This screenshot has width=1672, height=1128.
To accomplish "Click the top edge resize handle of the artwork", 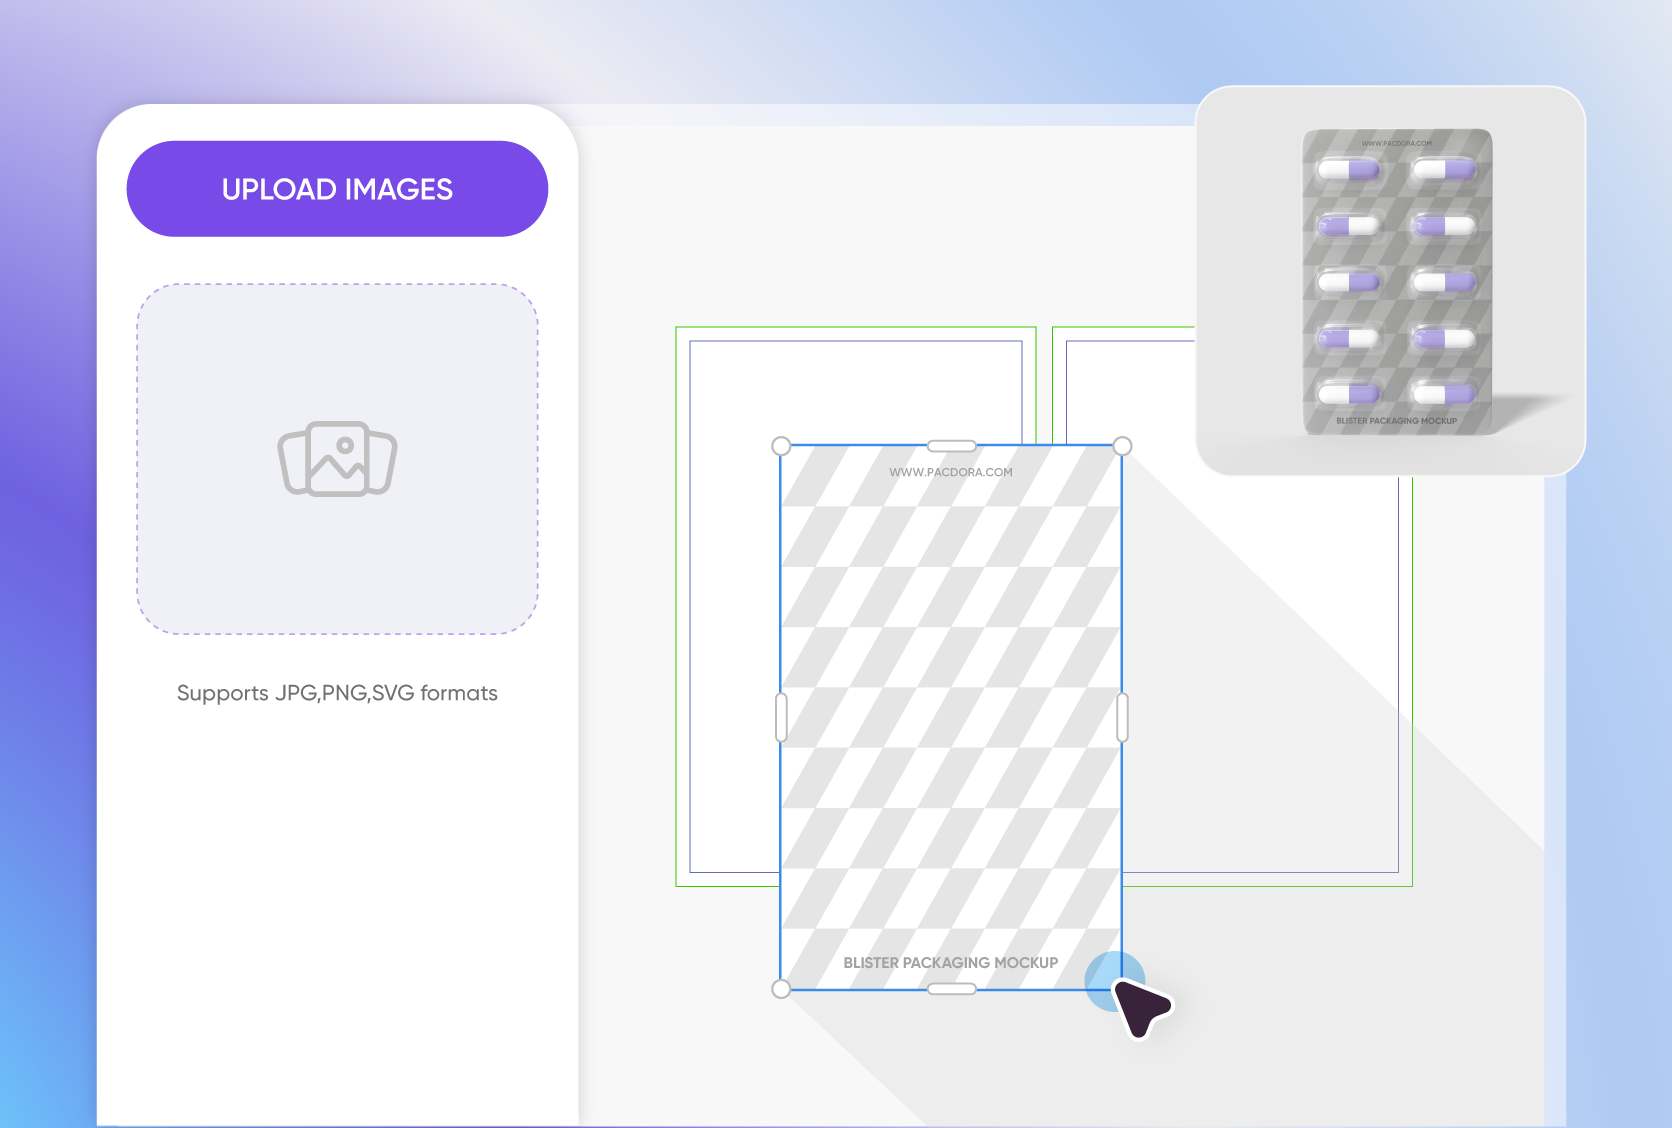I will (951, 446).
